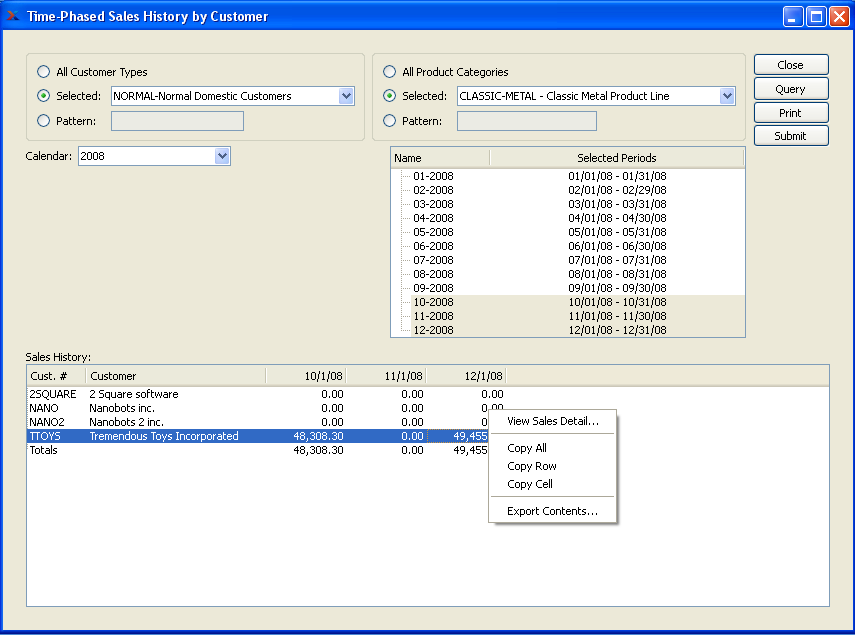Choose the customer type Pattern option
The height and width of the screenshot is (635, 855).
pos(43,121)
